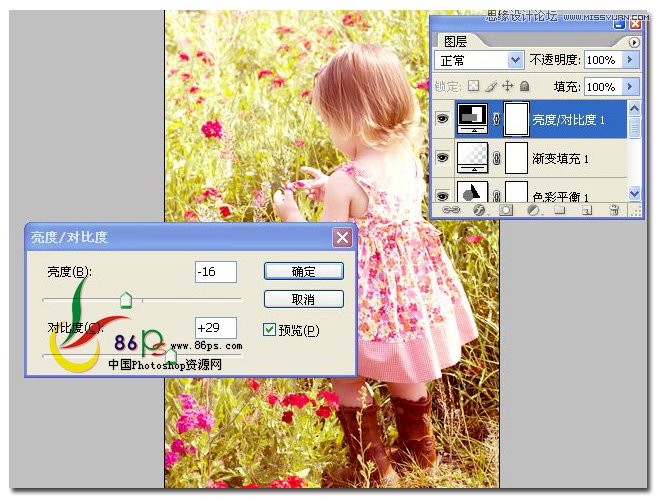Click the link layers icon in Layers panel
This screenshot has height=500, width=660.
point(451,210)
